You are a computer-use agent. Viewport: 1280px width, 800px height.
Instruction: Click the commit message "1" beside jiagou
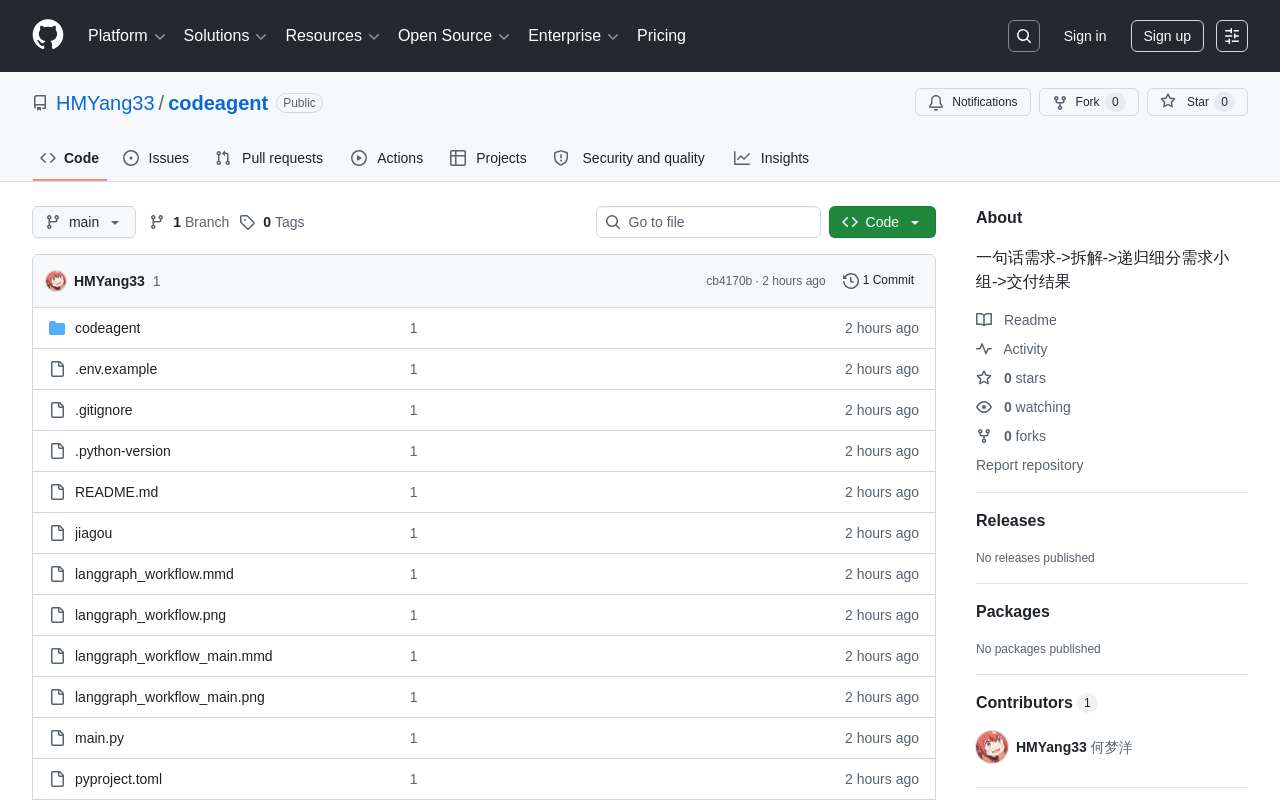click(413, 533)
